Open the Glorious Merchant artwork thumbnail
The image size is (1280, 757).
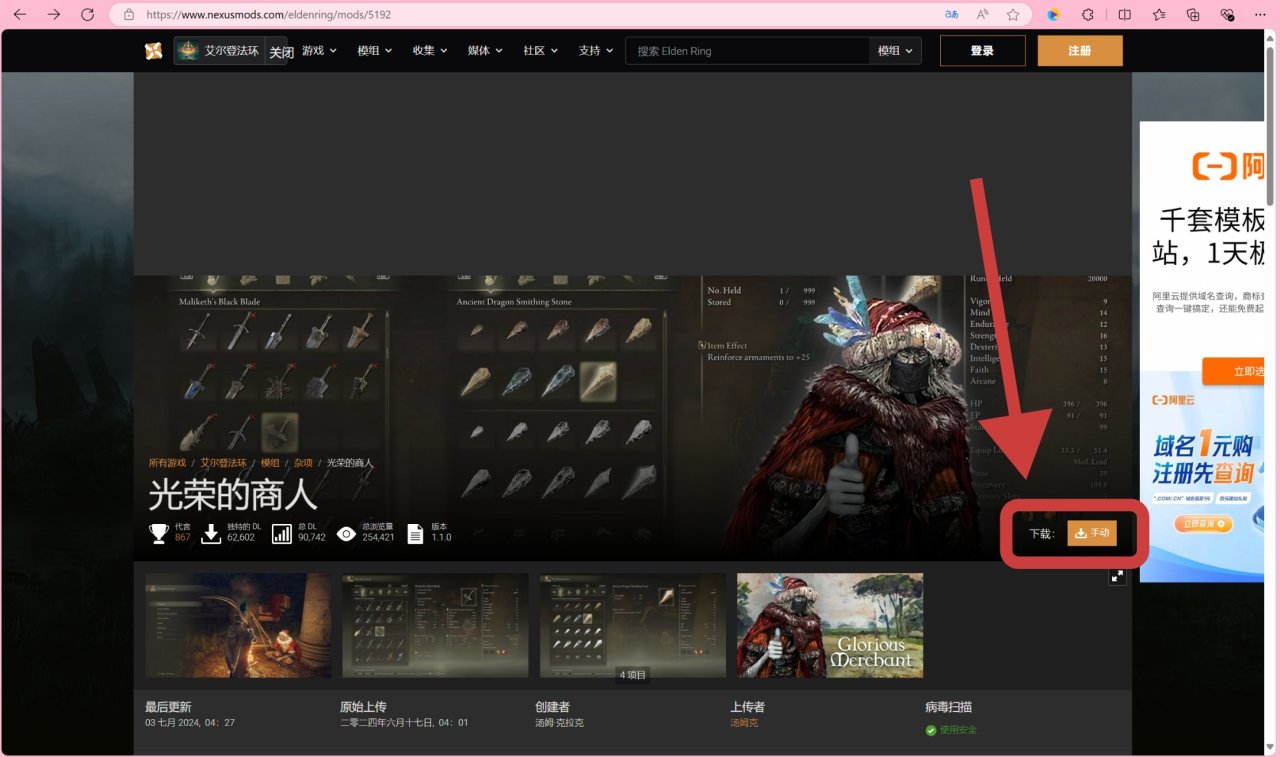click(x=830, y=625)
